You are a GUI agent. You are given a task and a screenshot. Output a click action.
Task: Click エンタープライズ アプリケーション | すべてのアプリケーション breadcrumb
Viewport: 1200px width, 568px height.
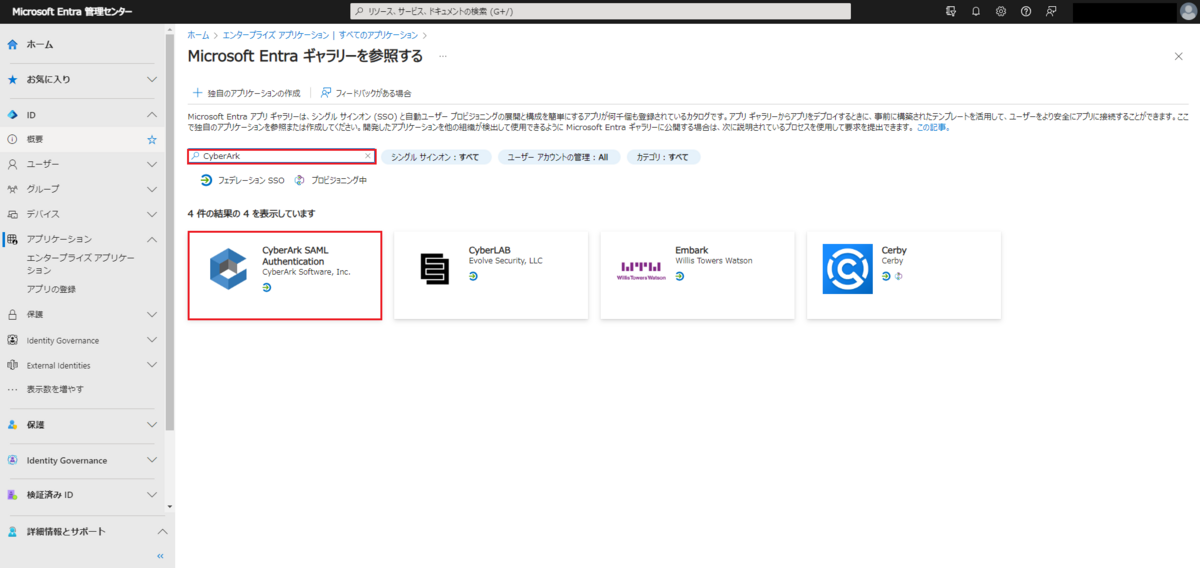(x=320, y=35)
